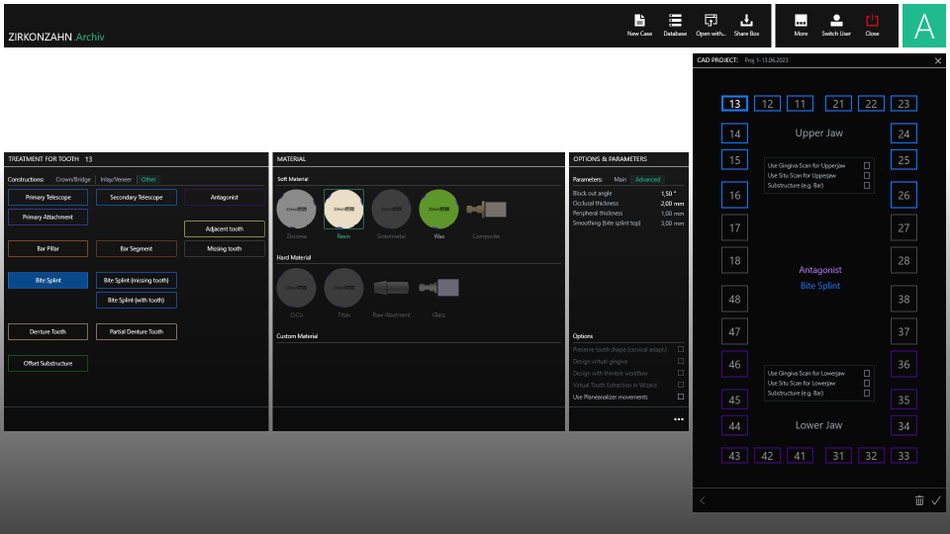Toggle lower jaw Substructure (e.g. Bar) checkbox

pyautogui.click(x=866, y=393)
